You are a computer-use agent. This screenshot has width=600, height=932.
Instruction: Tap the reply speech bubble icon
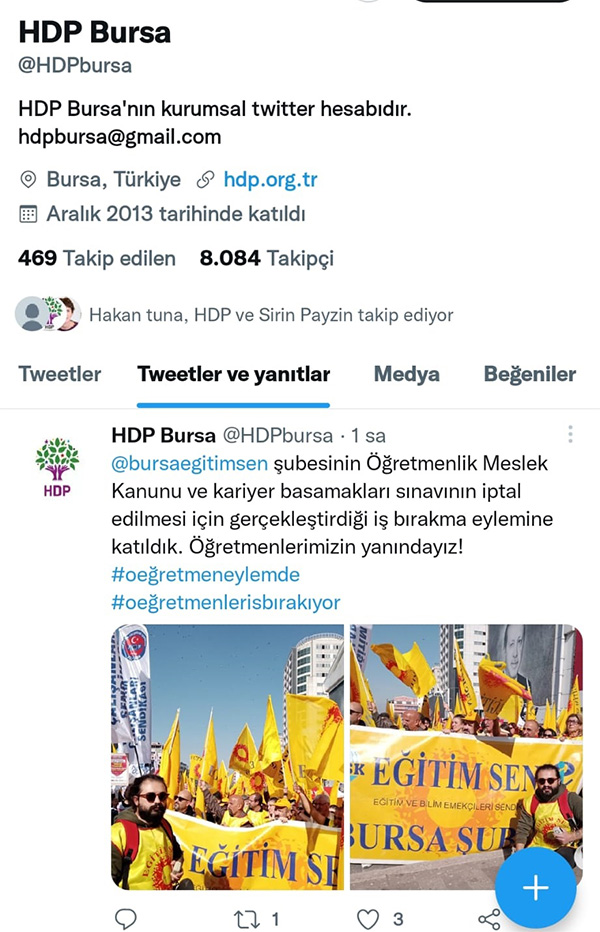[x=125, y=919]
